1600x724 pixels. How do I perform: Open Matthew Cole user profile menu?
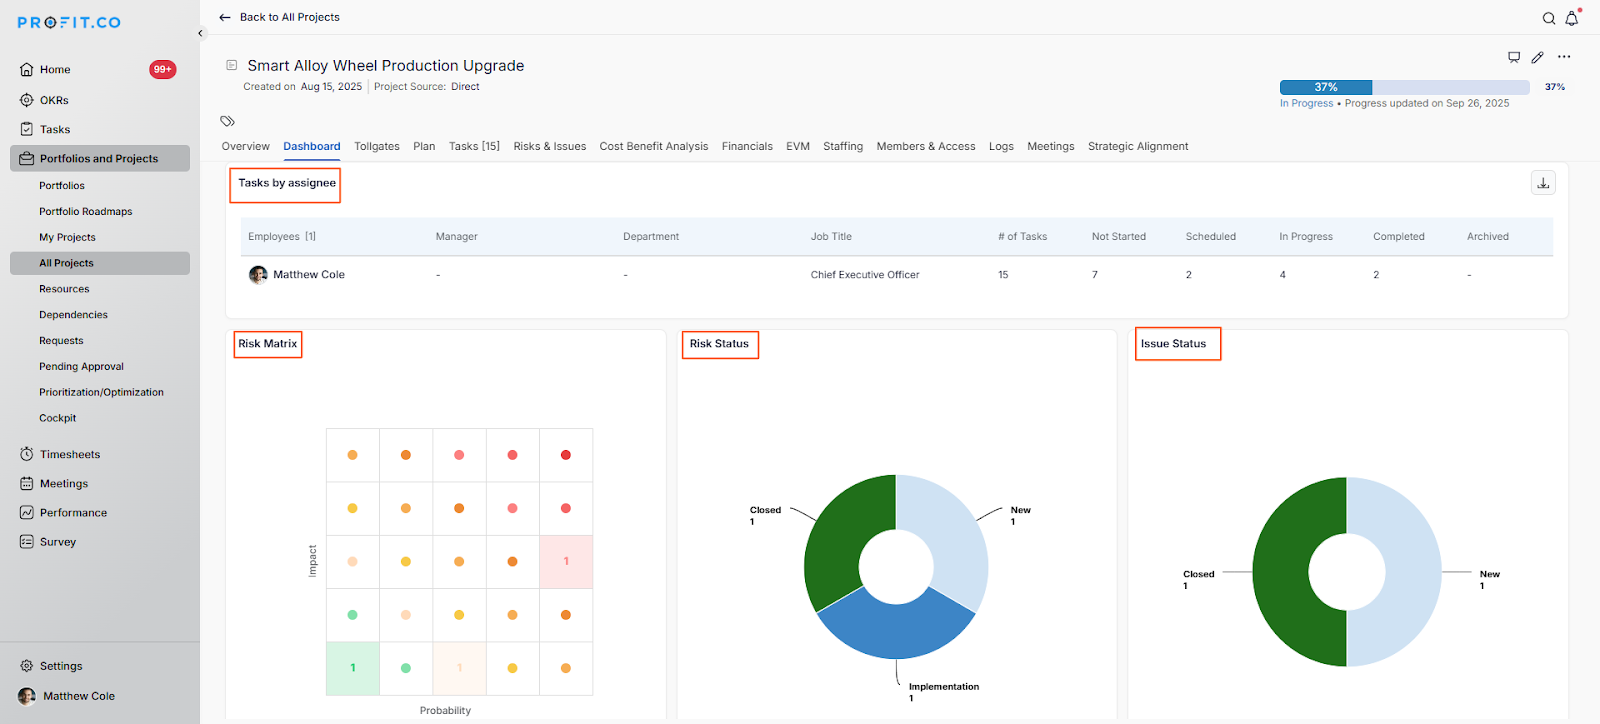(x=78, y=696)
